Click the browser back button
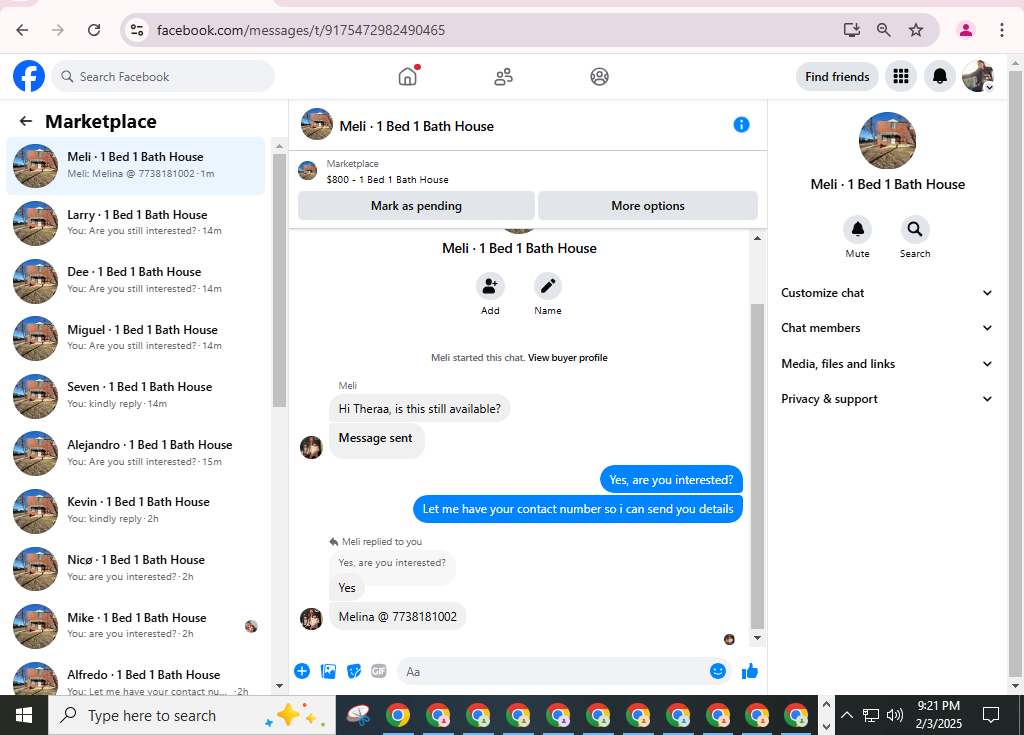Viewport: 1024px width, 735px height. pos(22,30)
